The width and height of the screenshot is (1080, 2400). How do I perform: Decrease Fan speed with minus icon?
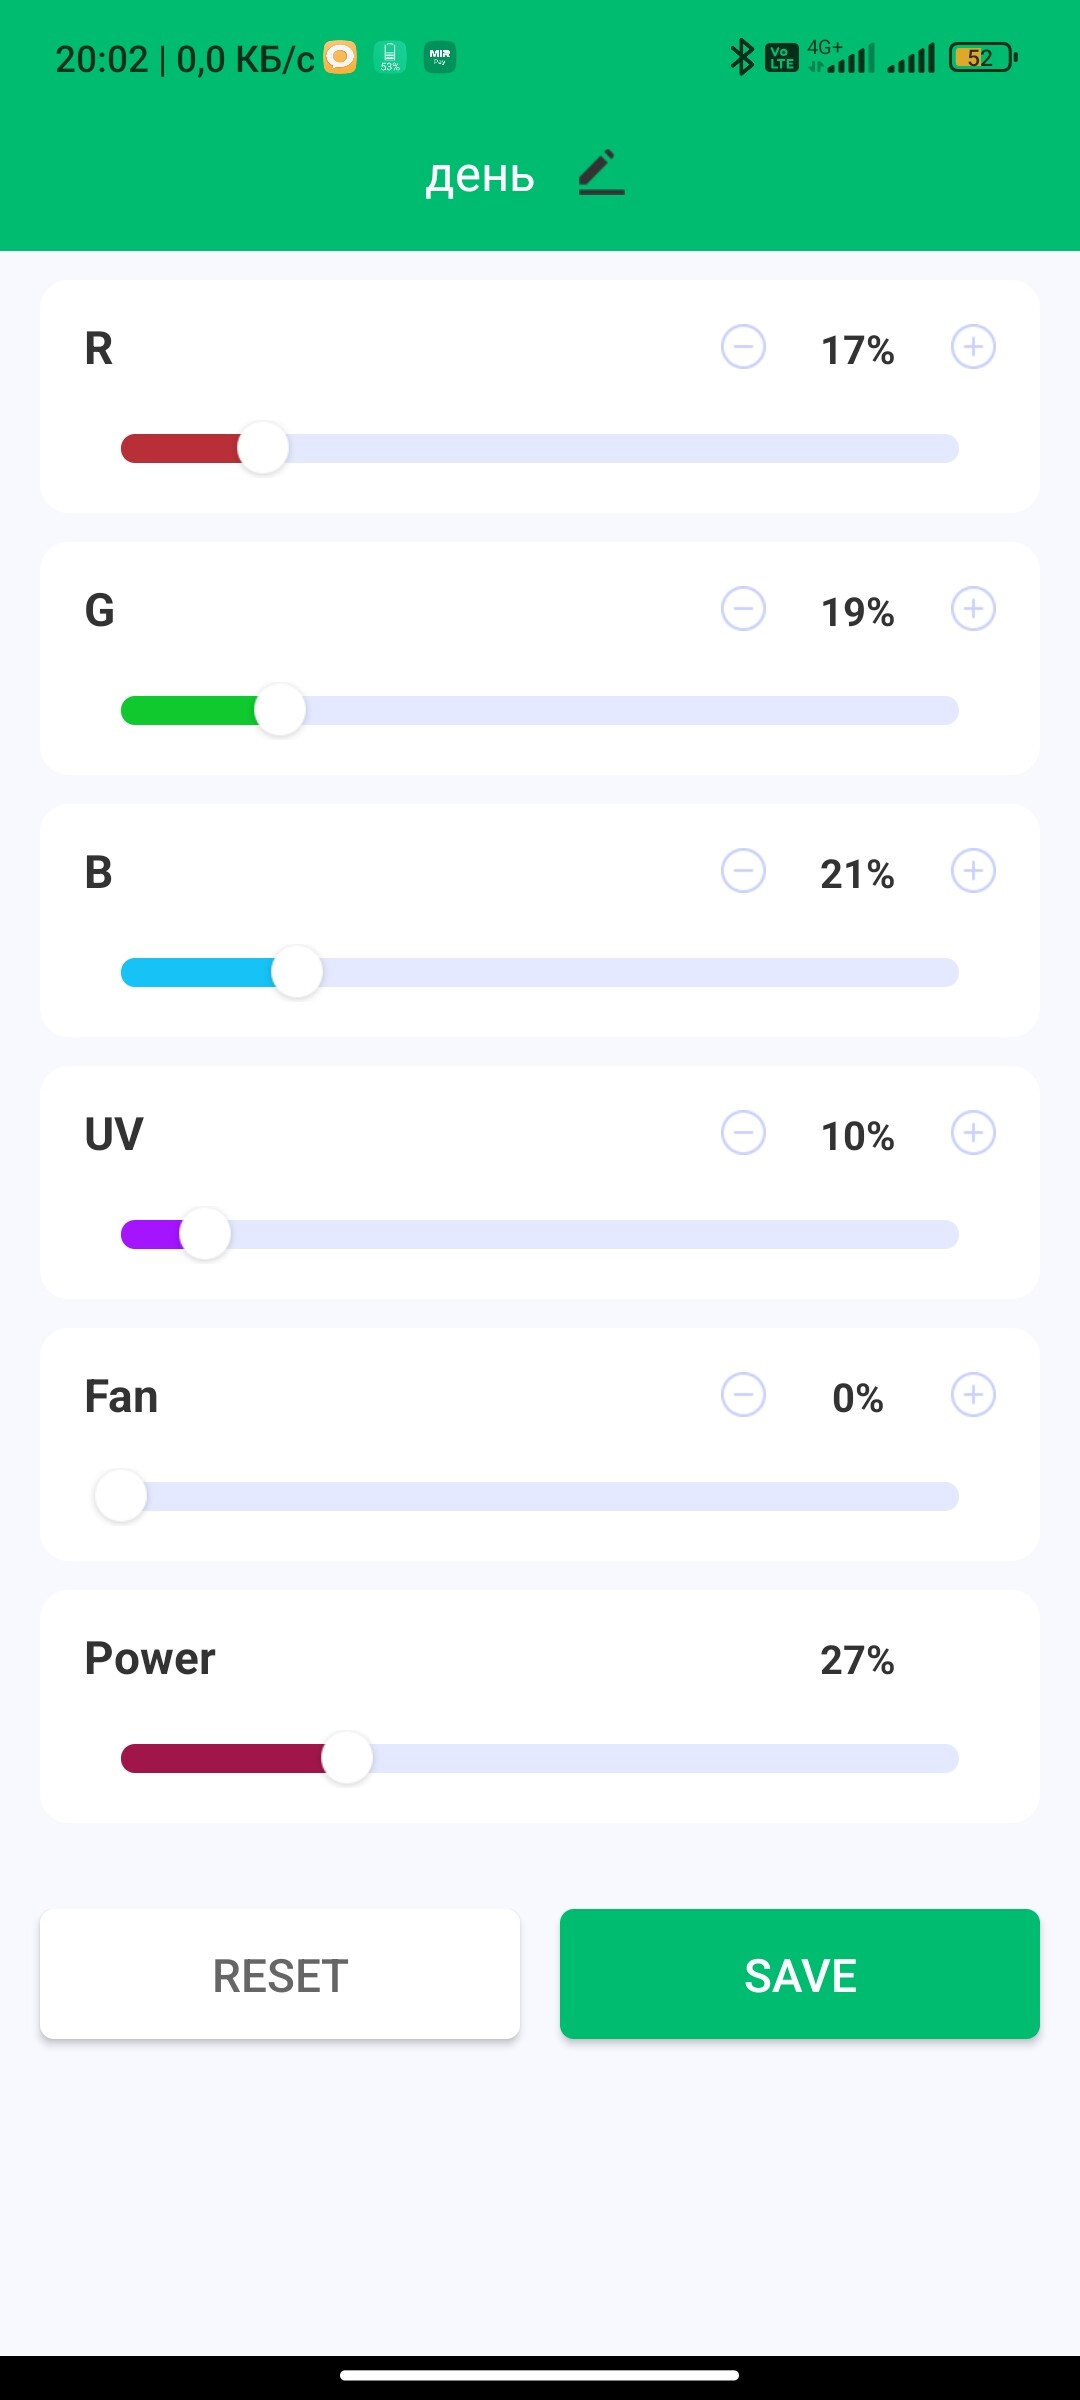click(743, 1395)
